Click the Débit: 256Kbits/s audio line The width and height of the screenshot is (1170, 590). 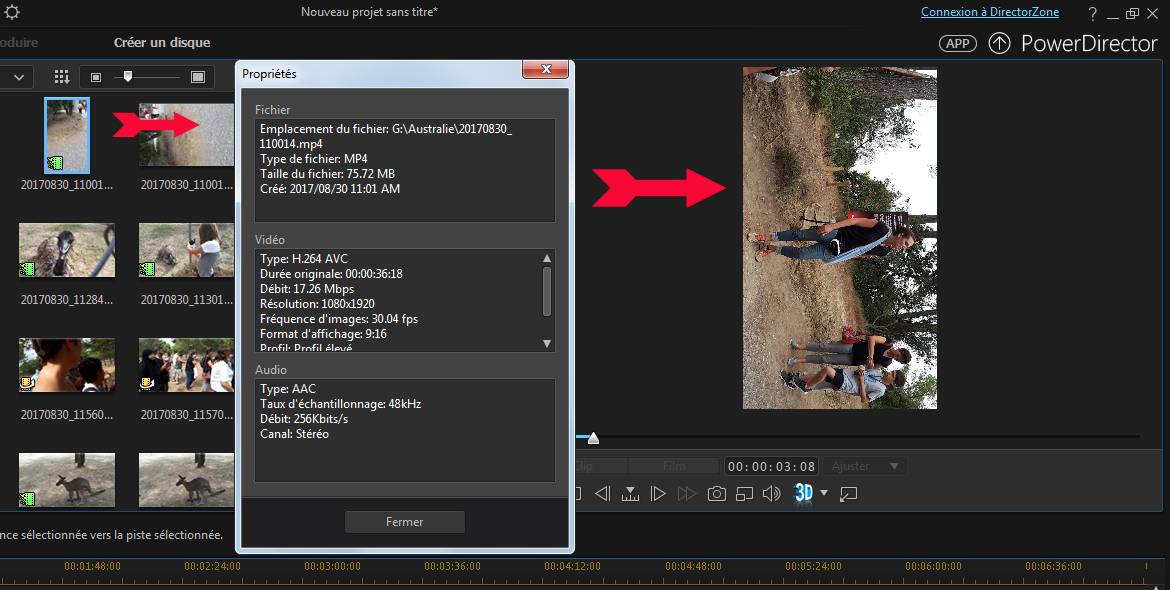pos(304,418)
